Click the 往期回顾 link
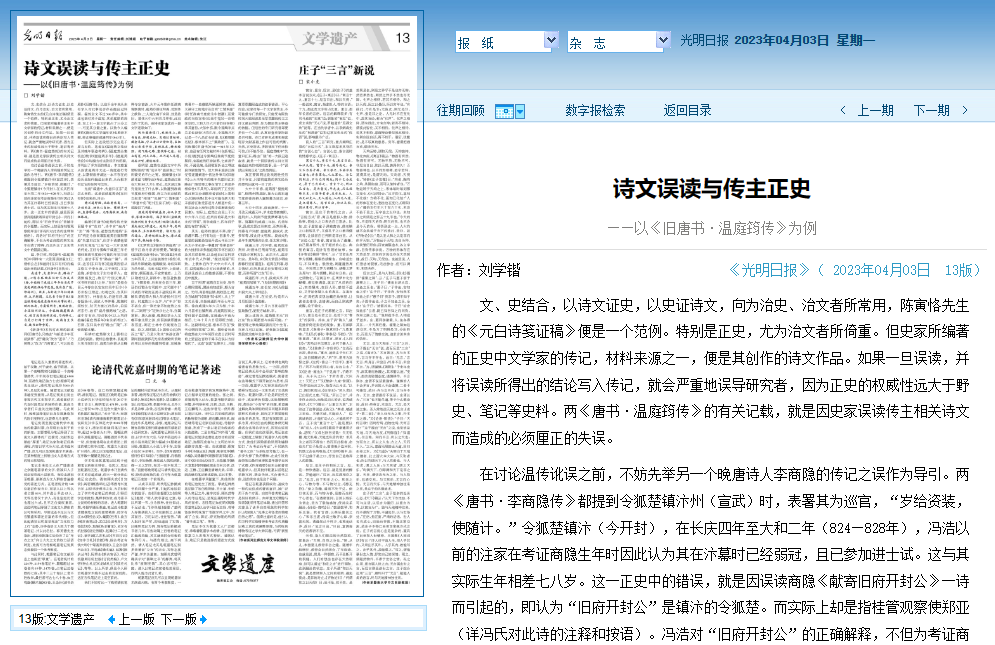 point(460,110)
